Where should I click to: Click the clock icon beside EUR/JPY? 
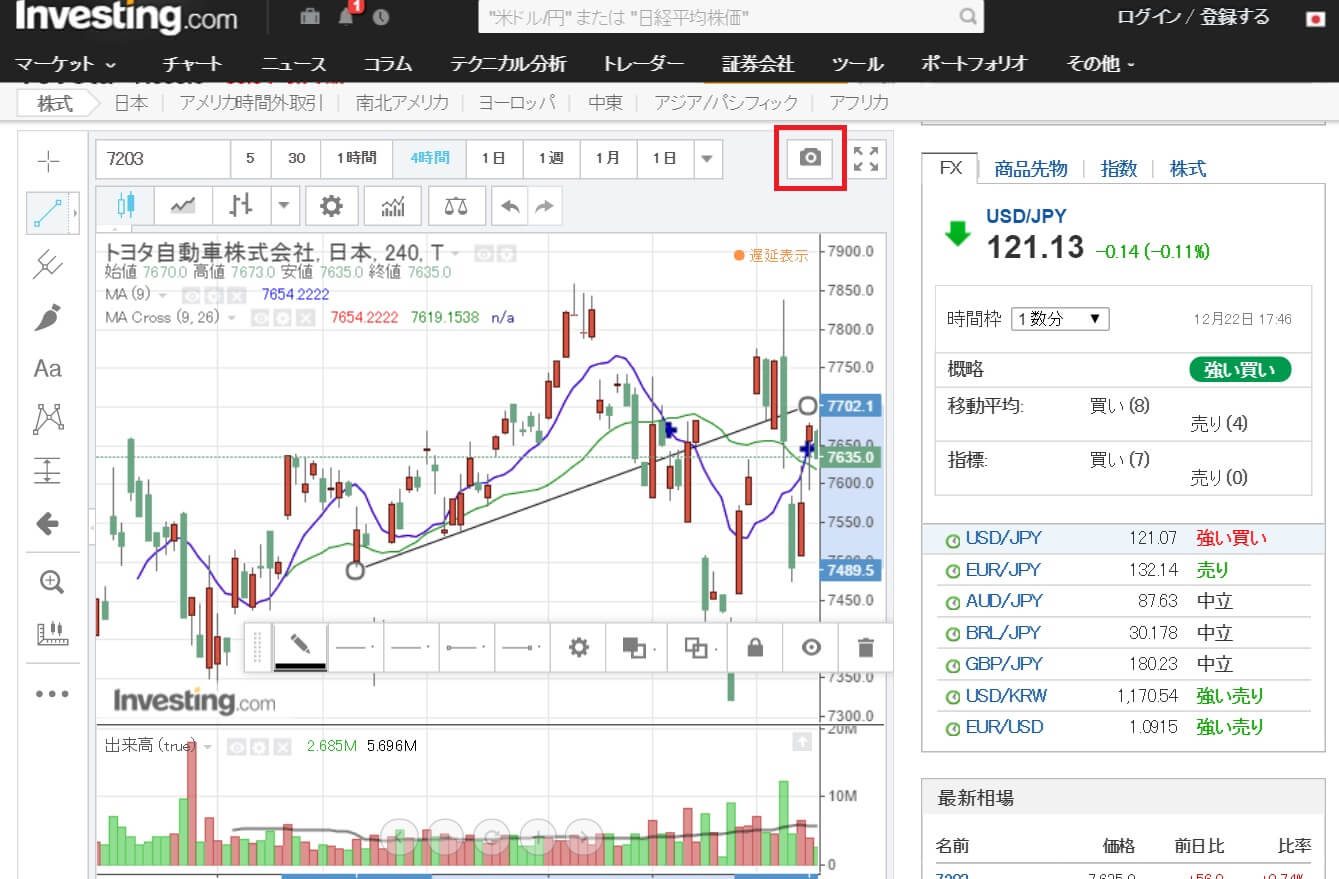(953, 571)
